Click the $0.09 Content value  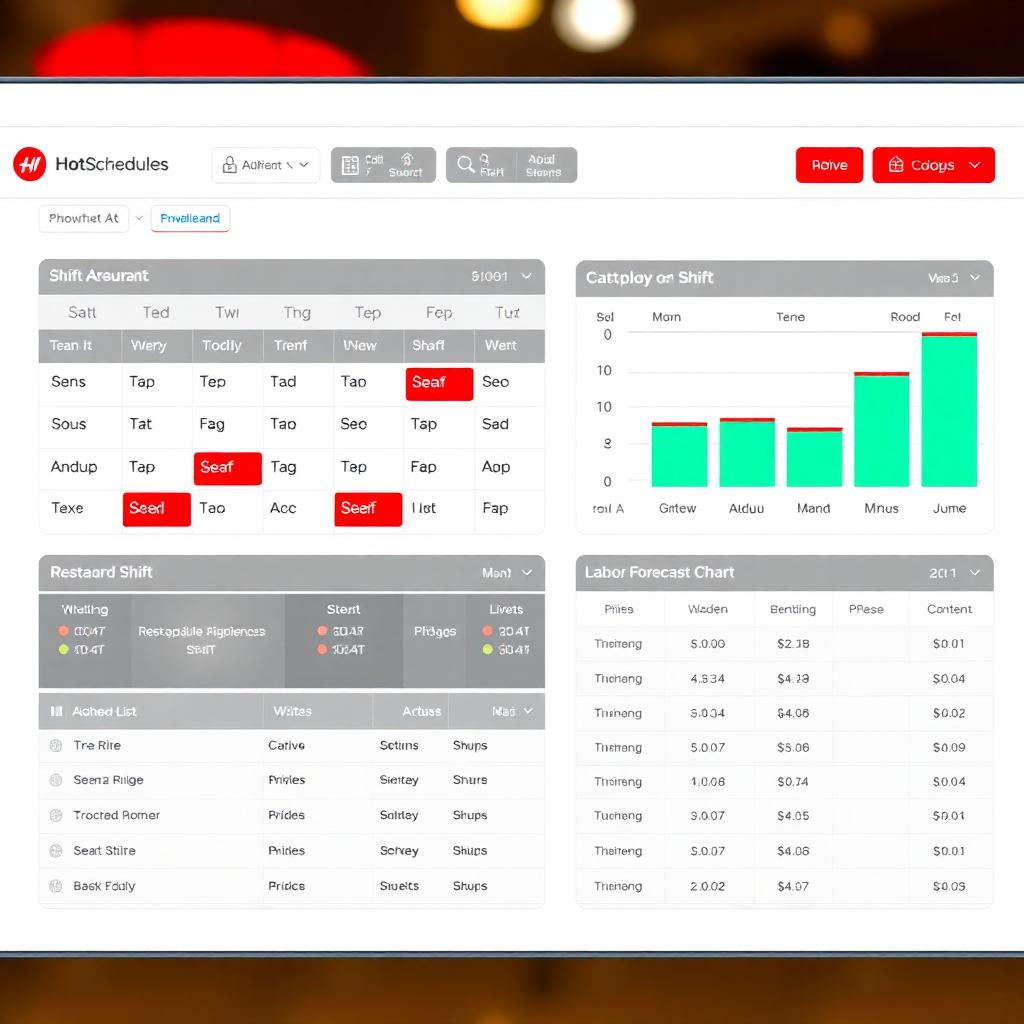(x=949, y=747)
